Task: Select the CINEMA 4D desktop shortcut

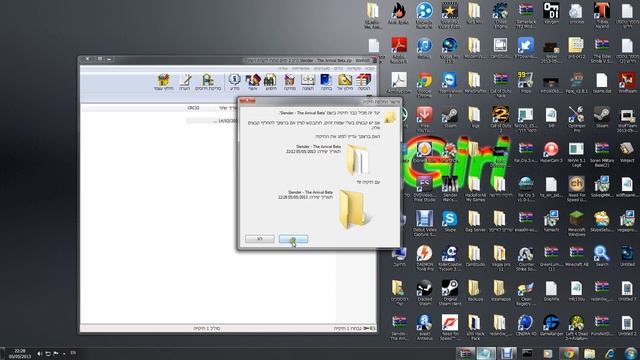Action: (x=525, y=325)
